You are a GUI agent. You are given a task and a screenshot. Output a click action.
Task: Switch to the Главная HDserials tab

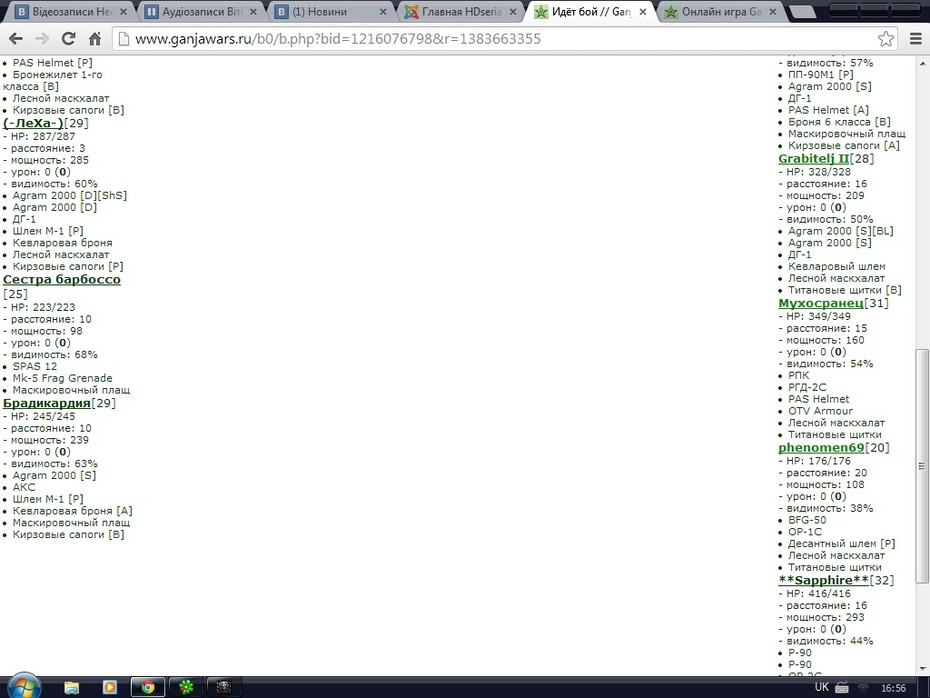tap(461, 11)
